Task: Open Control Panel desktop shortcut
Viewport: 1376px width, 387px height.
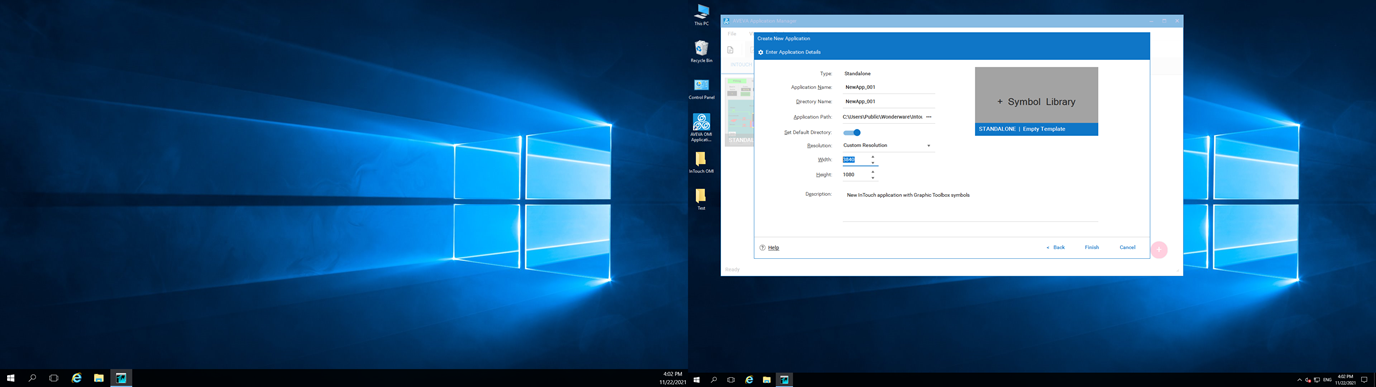Action: [x=701, y=89]
